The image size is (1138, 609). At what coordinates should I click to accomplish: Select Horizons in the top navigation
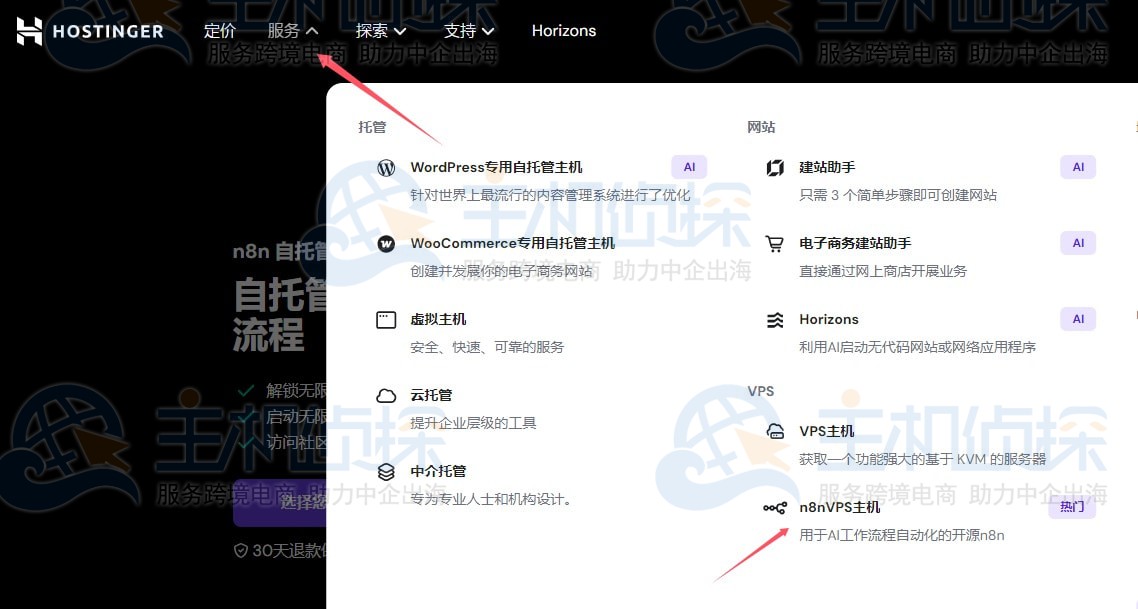coord(564,30)
